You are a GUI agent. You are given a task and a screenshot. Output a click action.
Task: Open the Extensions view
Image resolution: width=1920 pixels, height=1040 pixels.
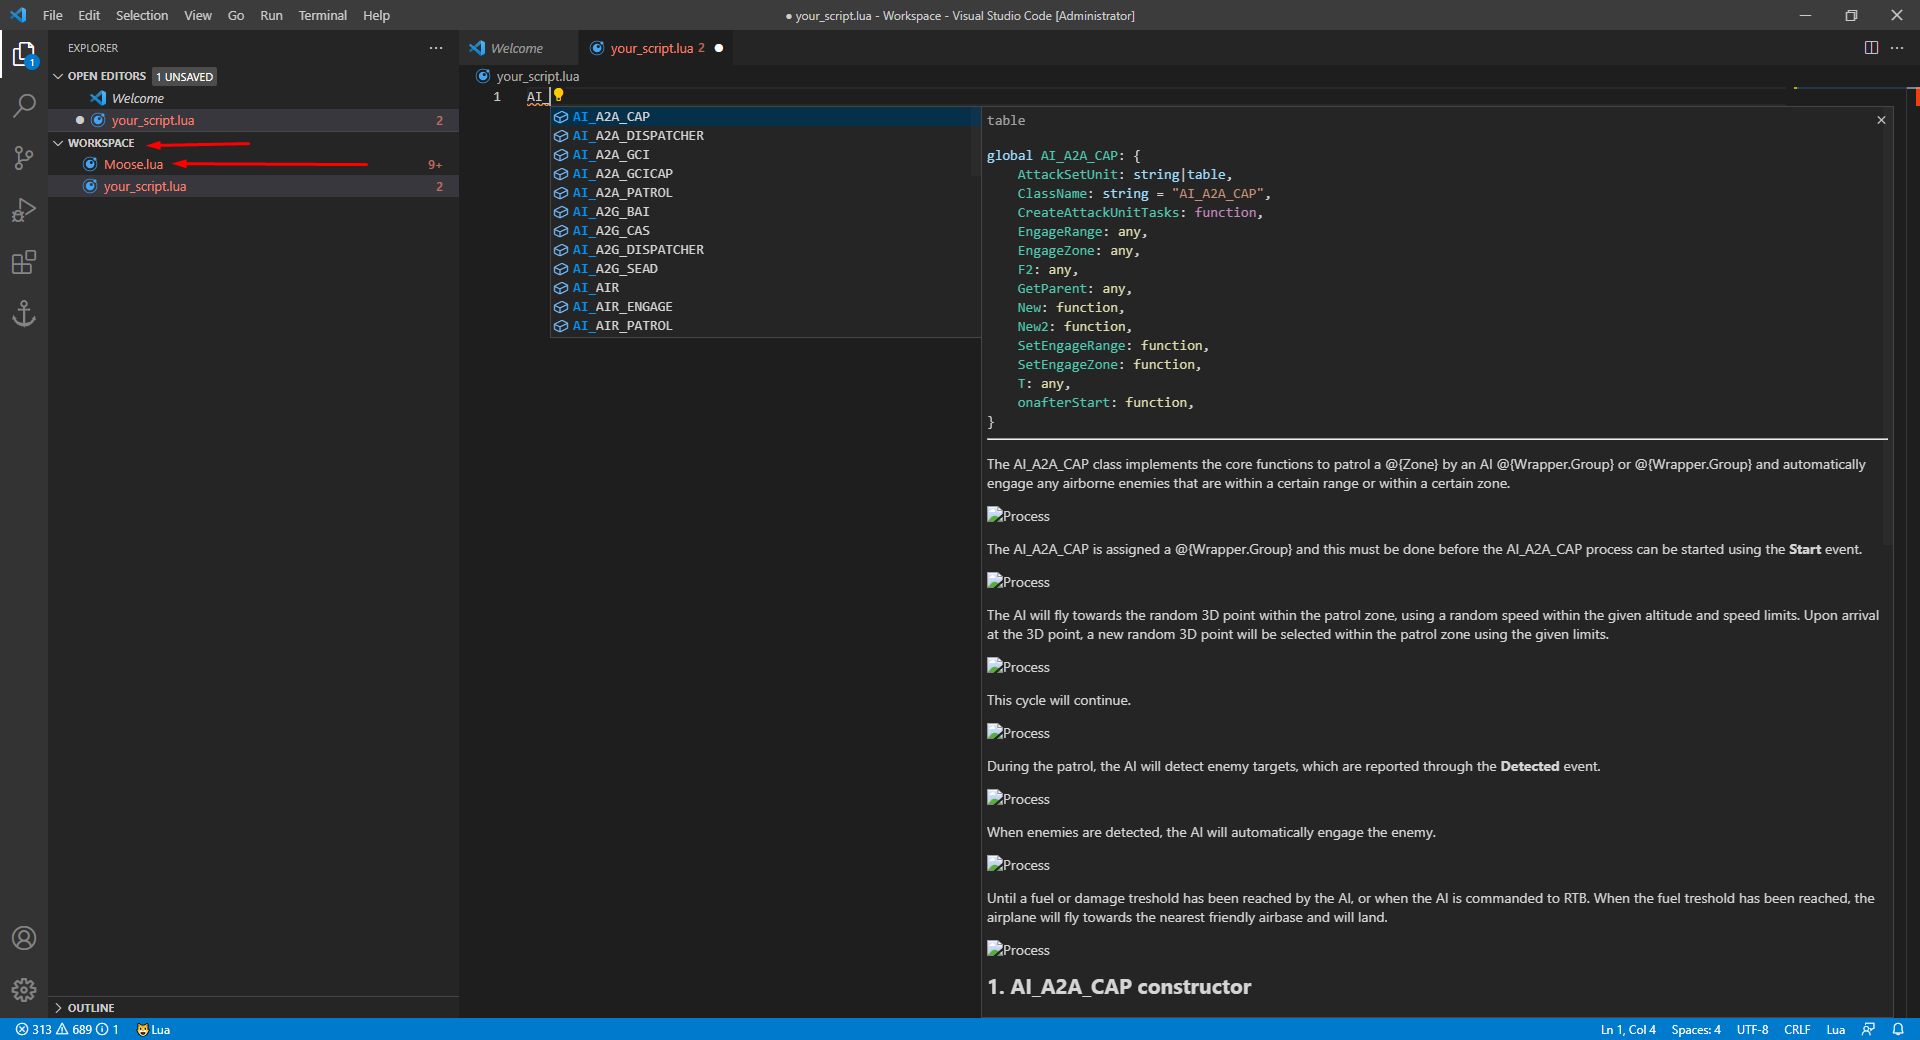pyautogui.click(x=24, y=262)
